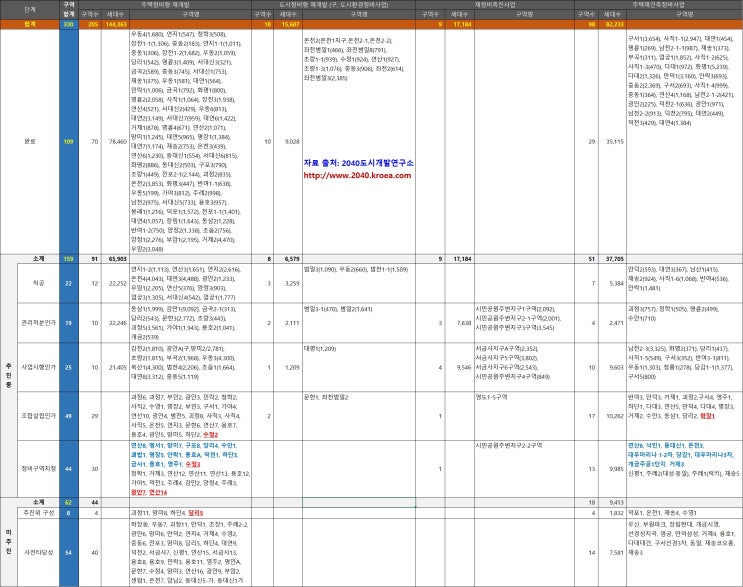Image resolution: width=743 pixels, height=587 pixels.
Task: Click the 159 subtotal cell
Action: pos(69,259)
